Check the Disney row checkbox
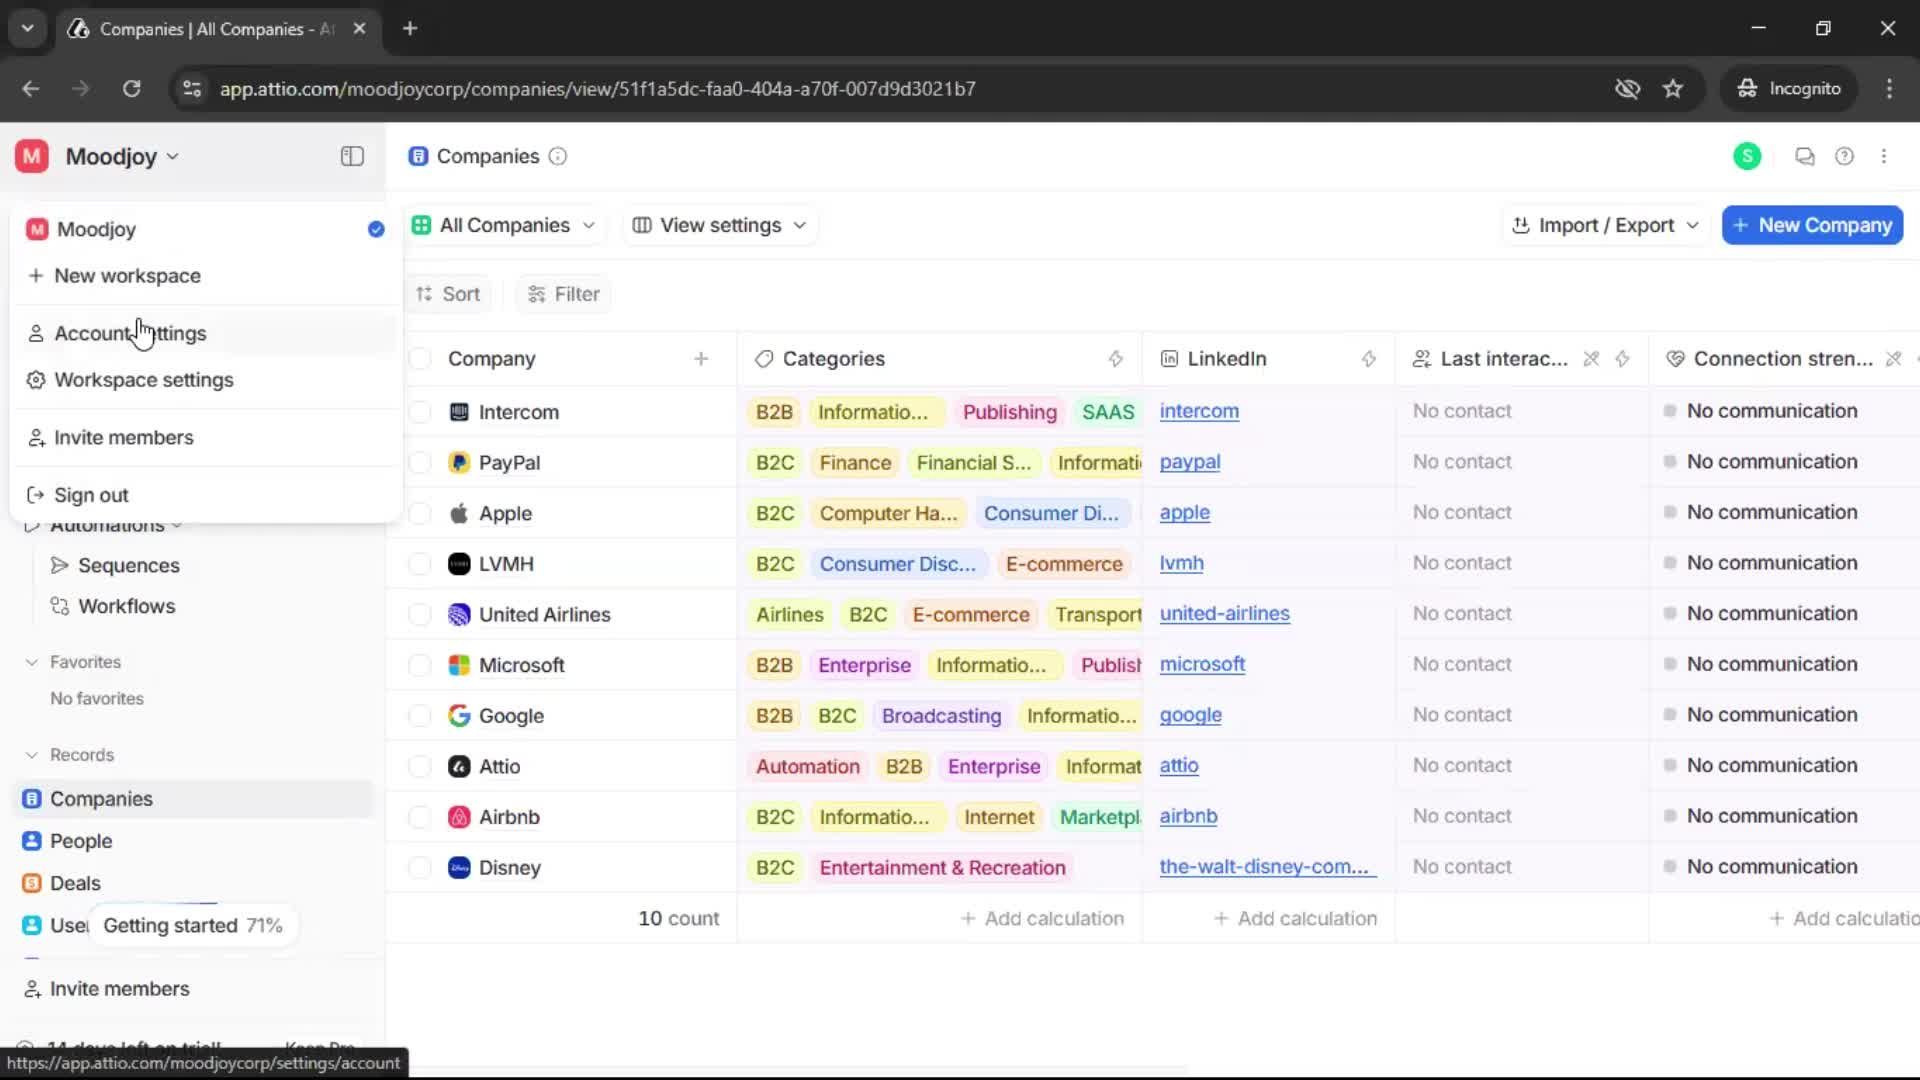1920x1080 pixels. point(420,867)
